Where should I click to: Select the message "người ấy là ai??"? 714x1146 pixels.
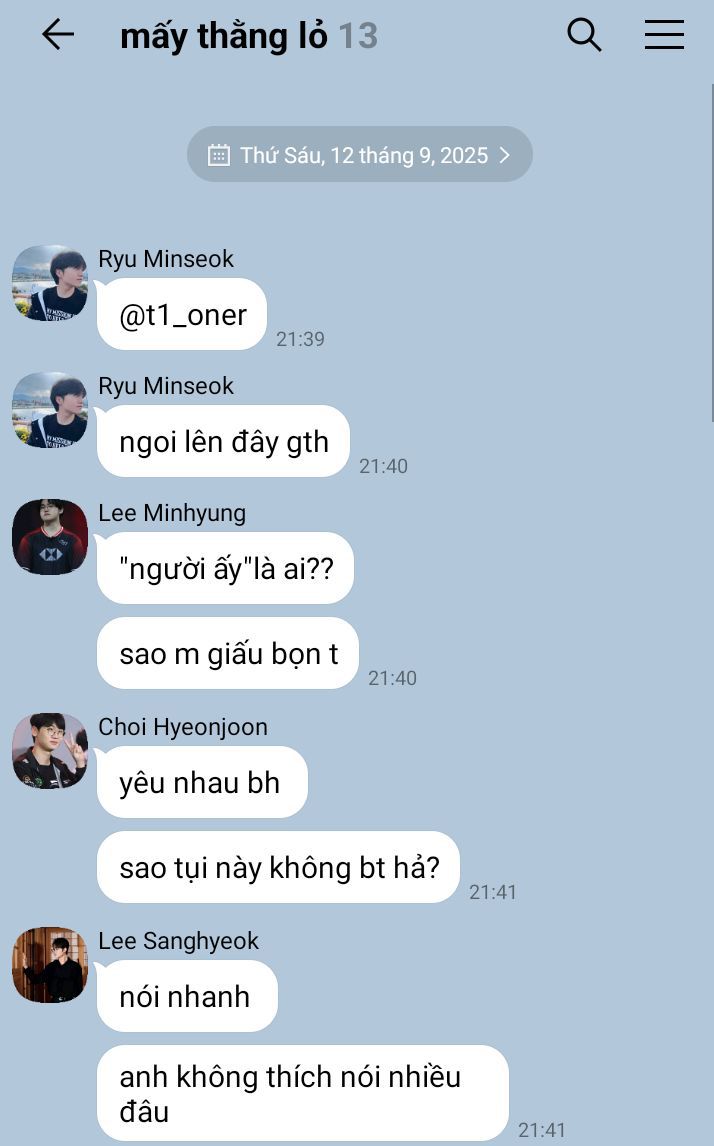point(226,568)
